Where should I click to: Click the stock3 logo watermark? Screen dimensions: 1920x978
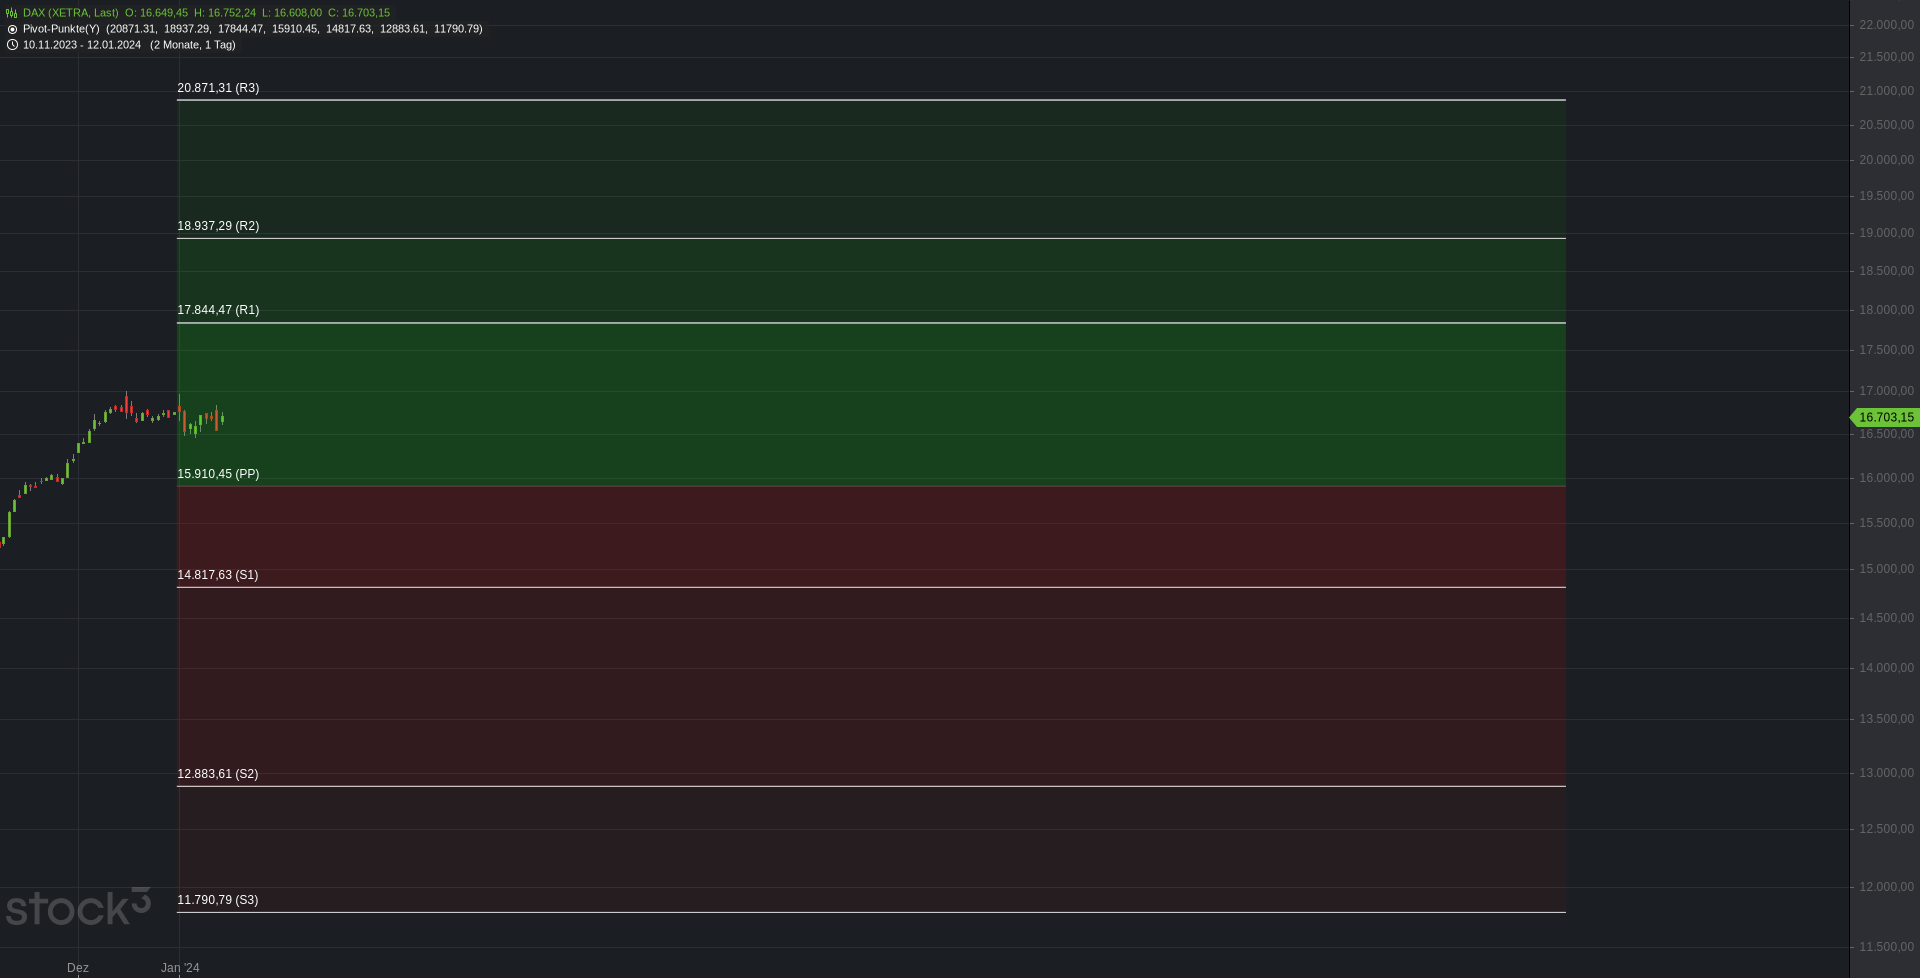point(78,906)
